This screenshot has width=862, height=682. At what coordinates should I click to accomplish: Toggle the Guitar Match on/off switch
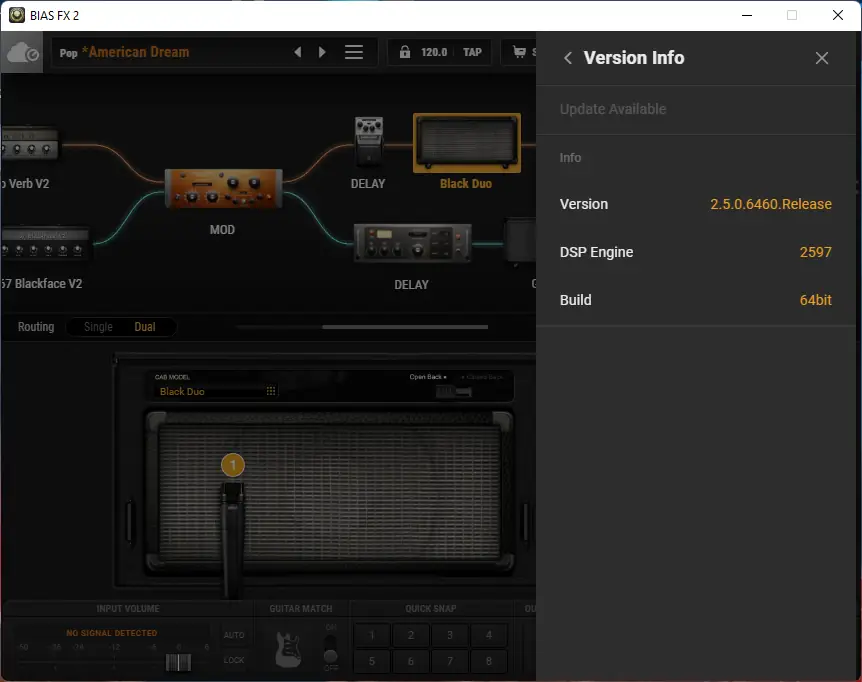point(330,648)
